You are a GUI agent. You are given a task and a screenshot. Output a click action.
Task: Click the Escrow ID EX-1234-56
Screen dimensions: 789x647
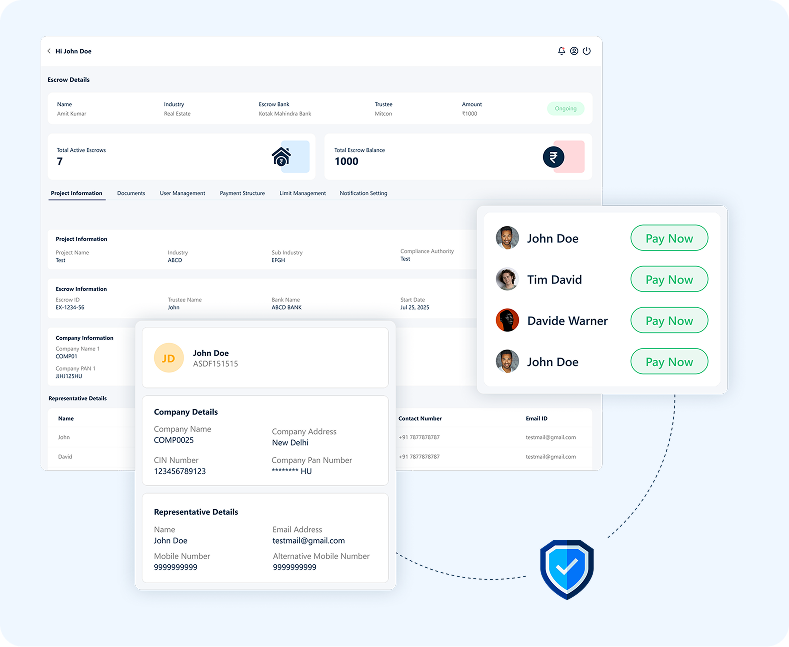[x=70, y=307]
